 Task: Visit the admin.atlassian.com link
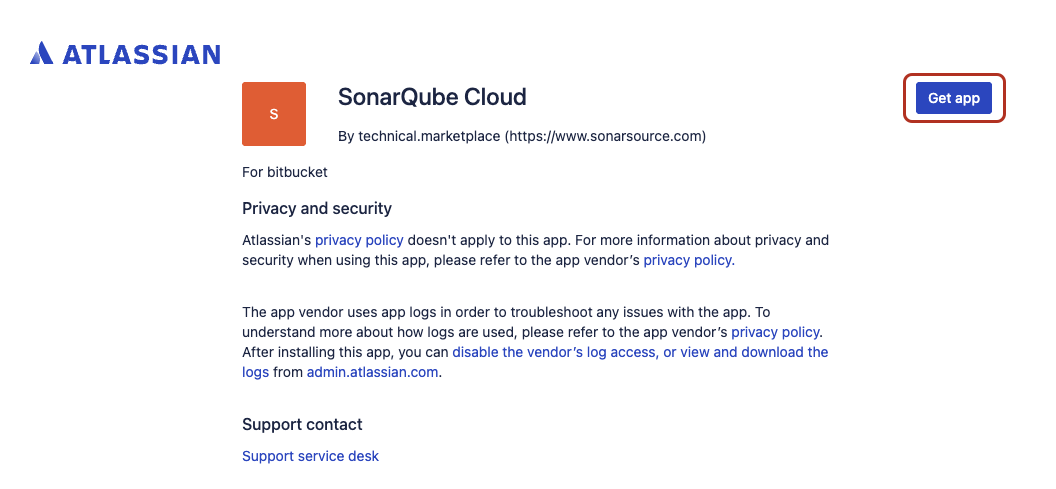[372, 372]
